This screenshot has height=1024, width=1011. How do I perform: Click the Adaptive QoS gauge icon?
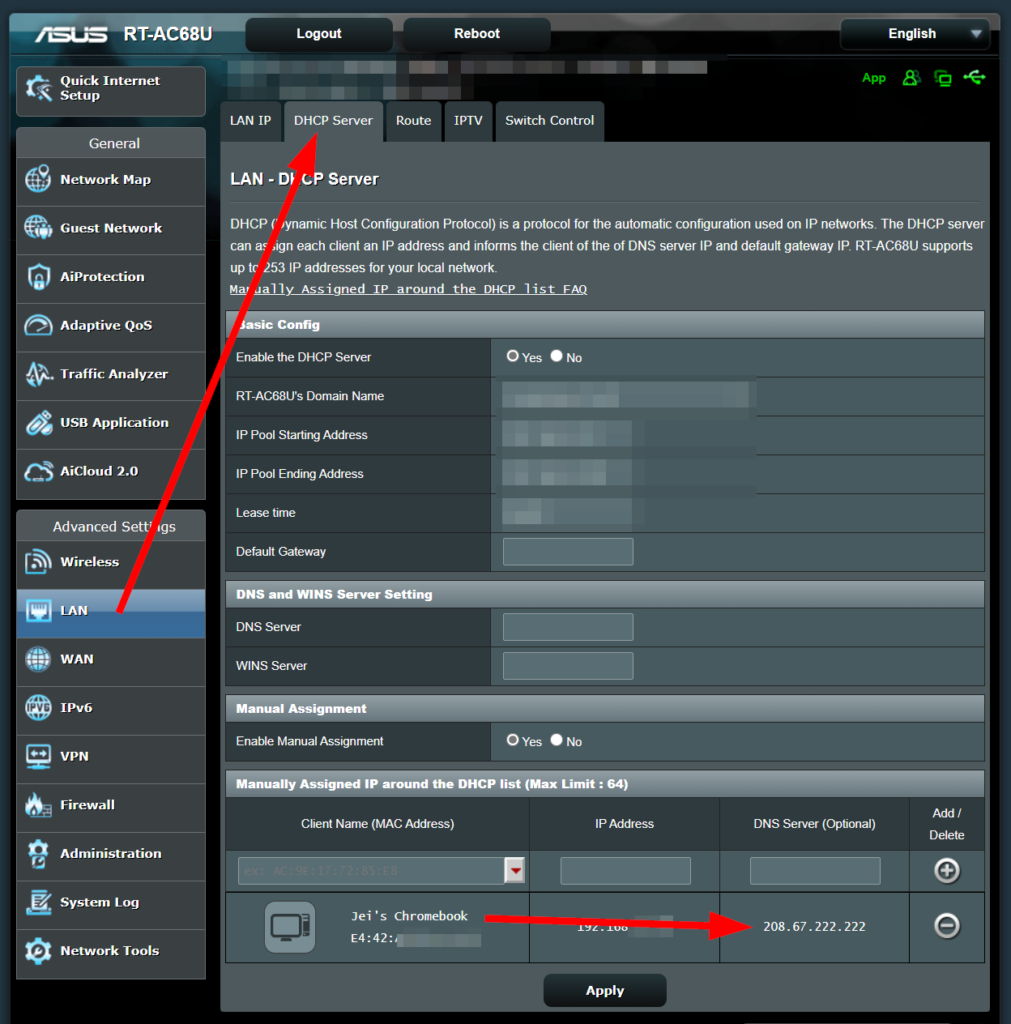[x=39, y=325]
